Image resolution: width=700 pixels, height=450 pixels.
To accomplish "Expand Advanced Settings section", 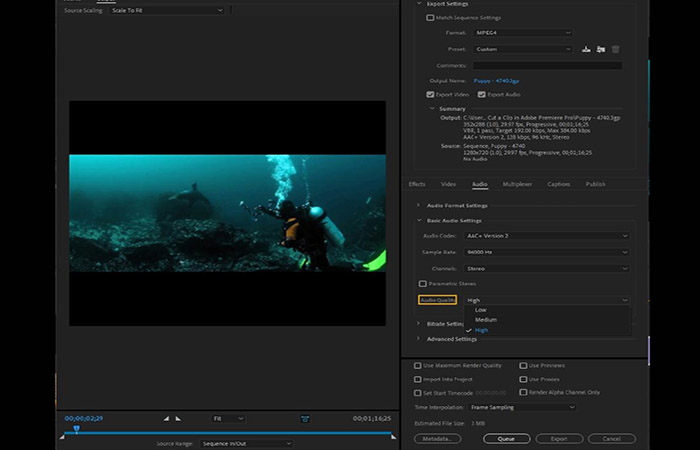I will [x=418, y=339].
